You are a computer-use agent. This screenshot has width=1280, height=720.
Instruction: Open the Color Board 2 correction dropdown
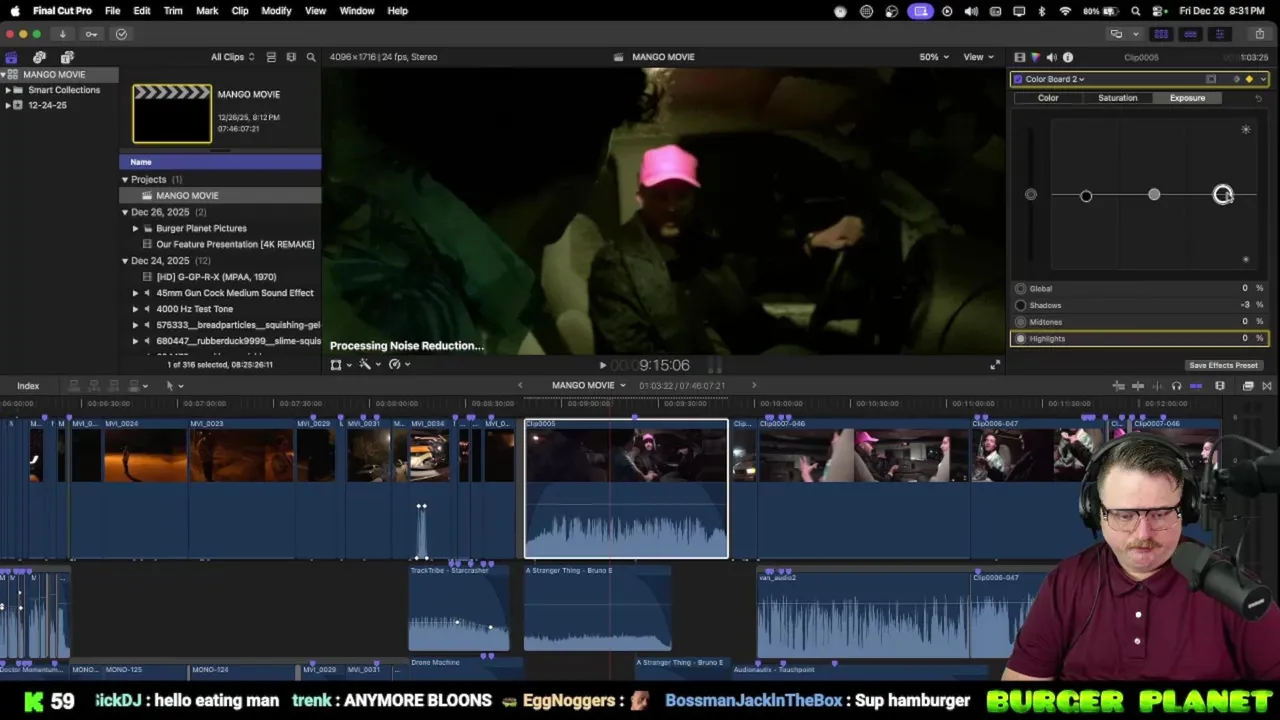pos(1055,79)
